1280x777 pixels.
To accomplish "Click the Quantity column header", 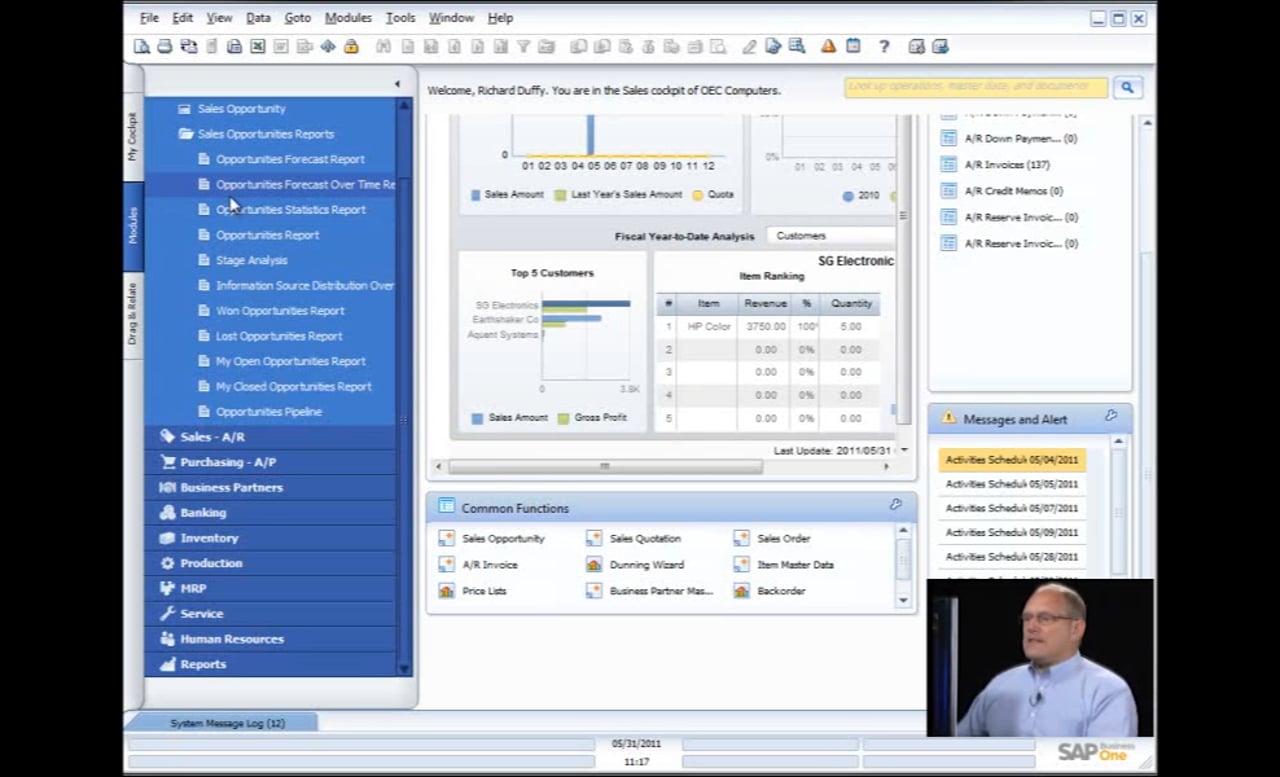I will tap(851, 303).
